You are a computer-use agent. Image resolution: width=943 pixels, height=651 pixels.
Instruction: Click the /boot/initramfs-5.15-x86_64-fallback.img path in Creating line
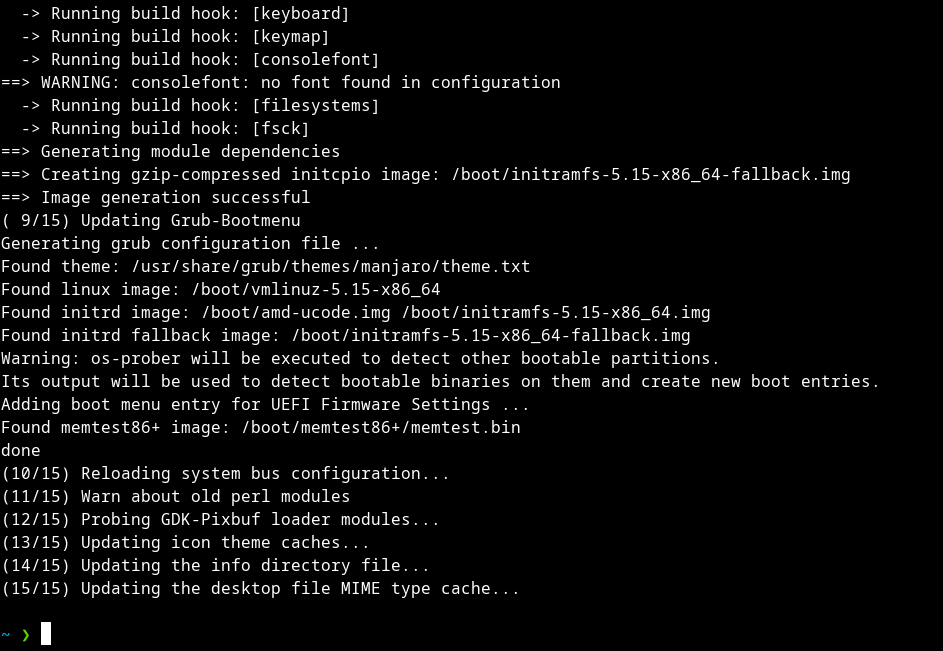[x=651, y=174]
